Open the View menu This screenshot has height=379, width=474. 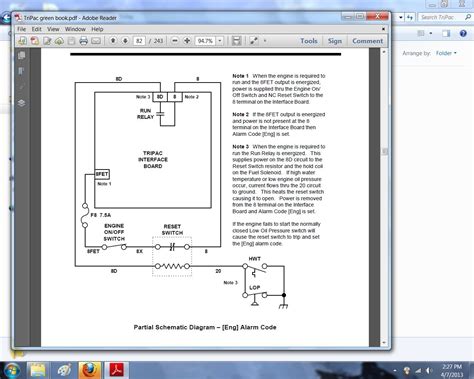tap(53, 29)
